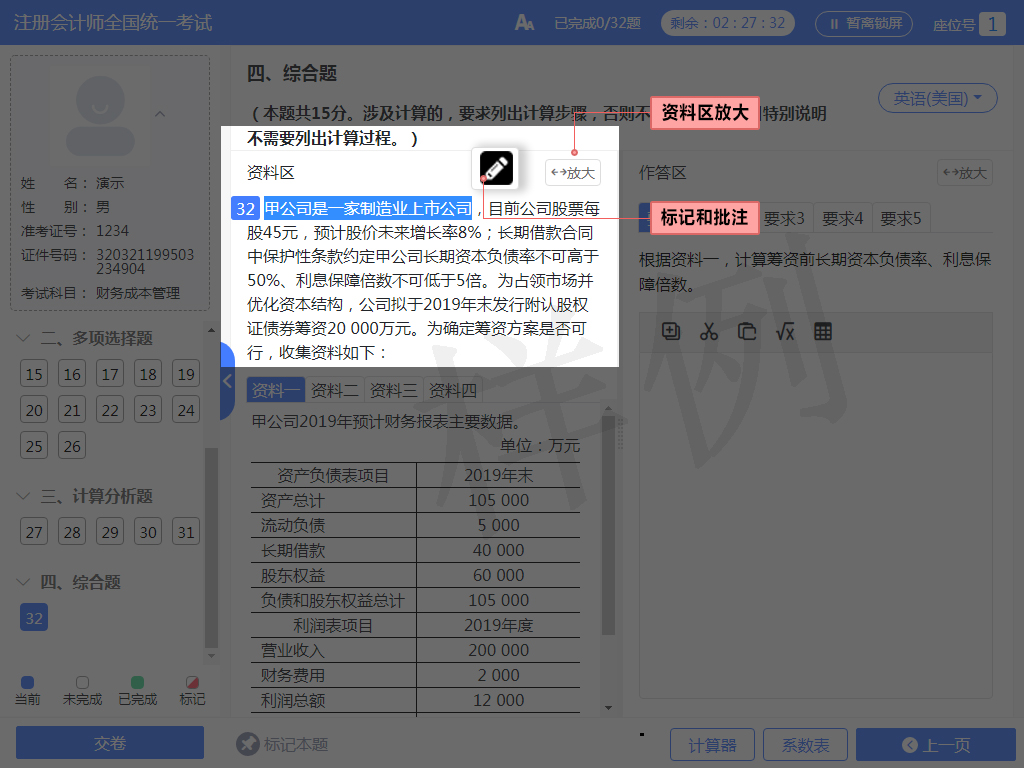The width and height of the screenshot is (1024, 768).
Task: Toggle mark on this question (标记本题)
Action: [283, 744]
